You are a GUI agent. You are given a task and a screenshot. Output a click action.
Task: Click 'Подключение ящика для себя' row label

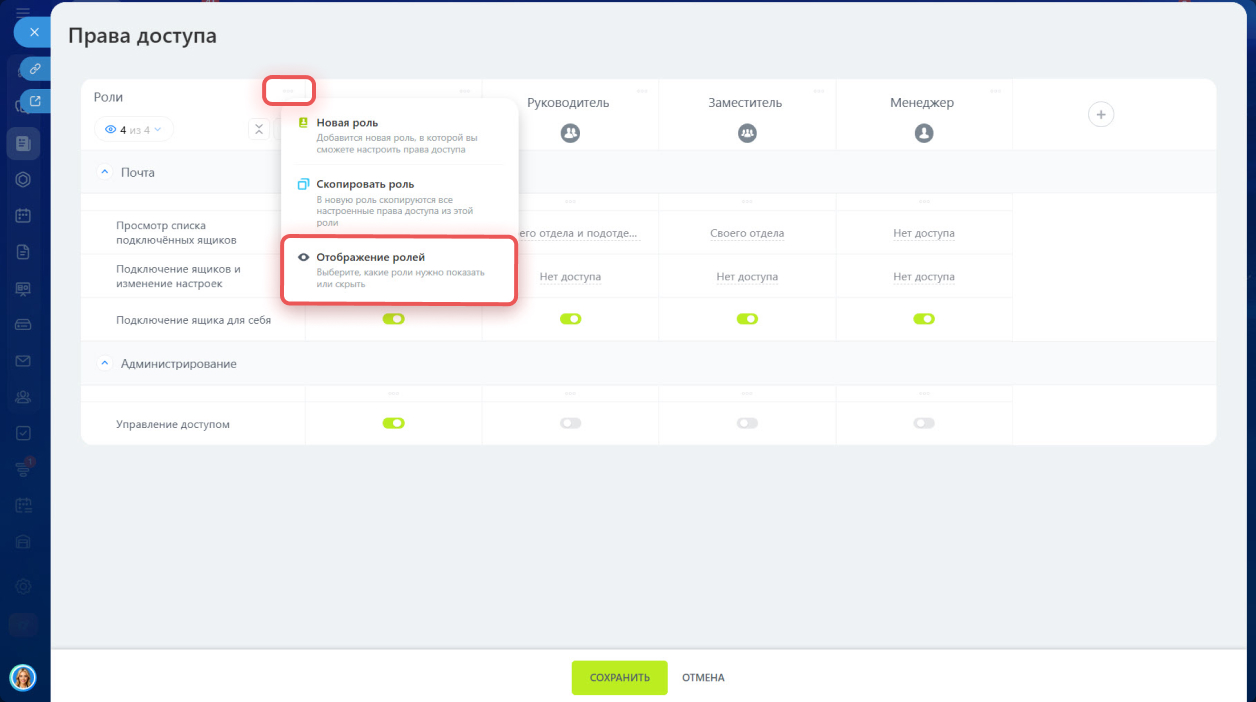(x=193, y=320)
